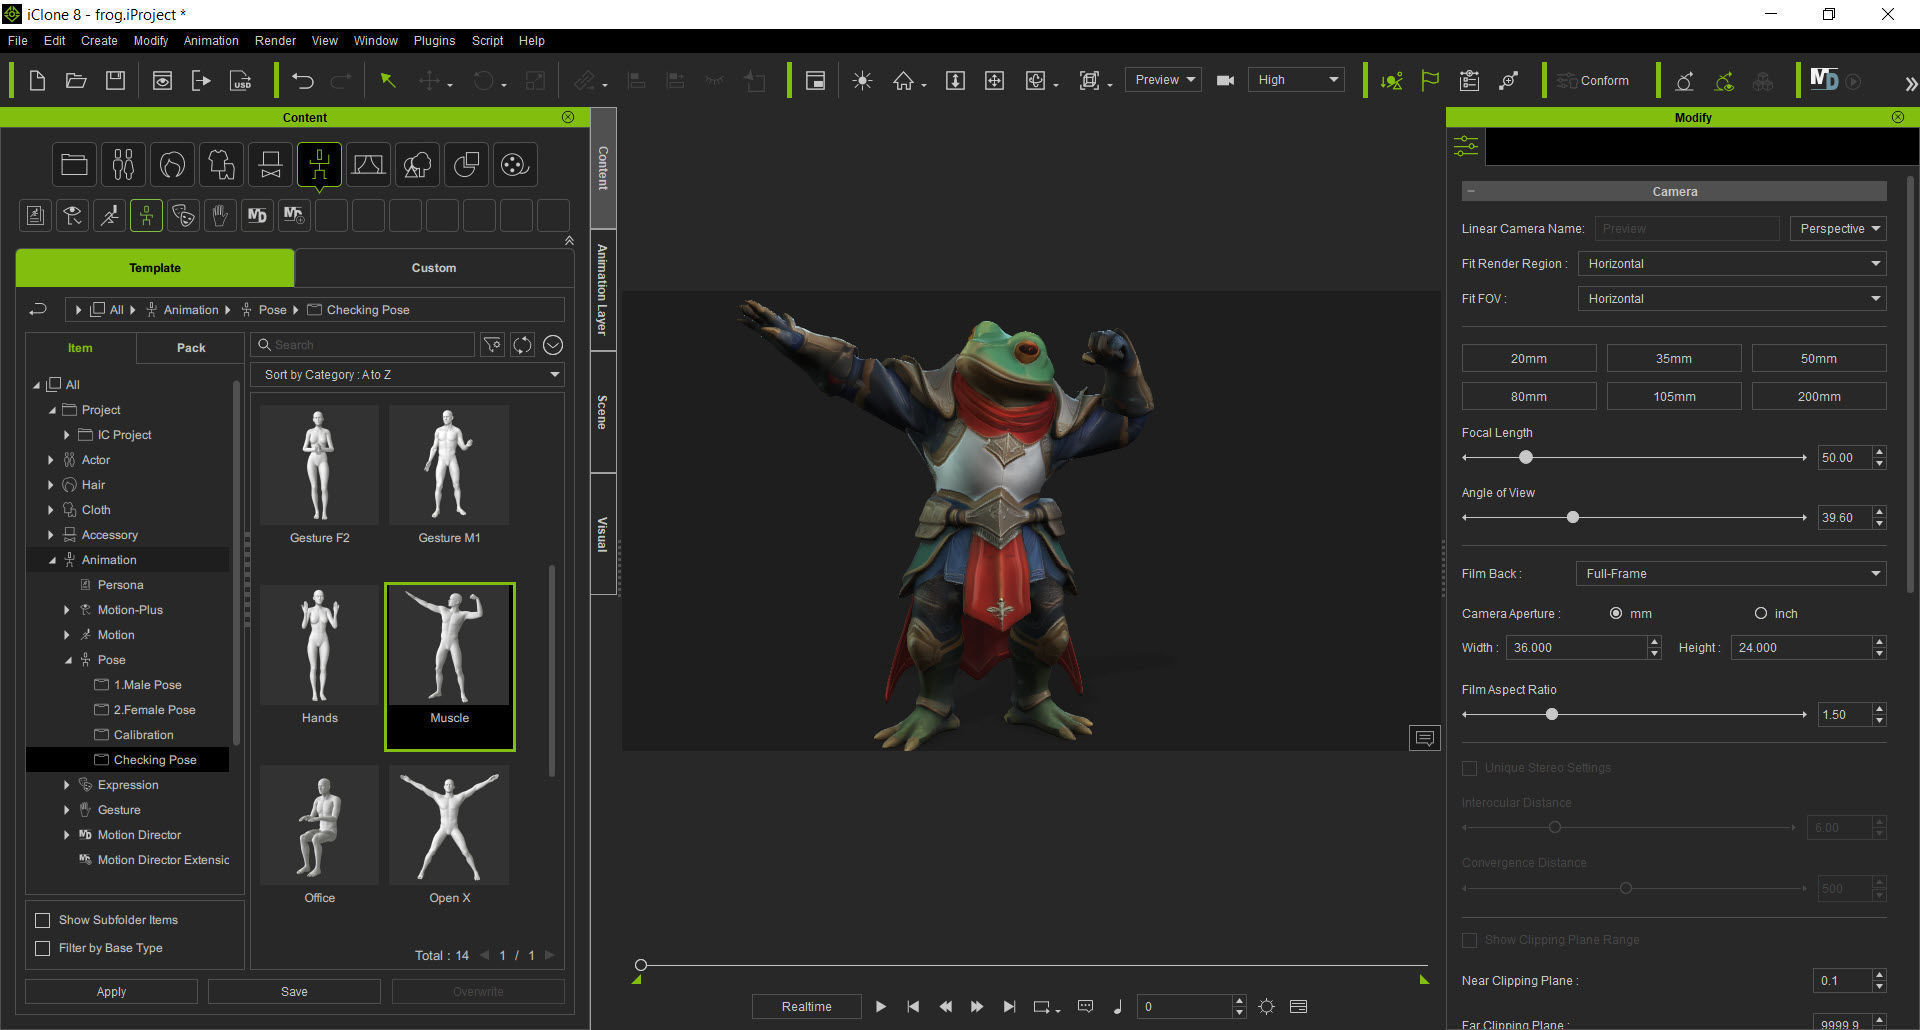Enable Filter by Base Type checkbox
This screenshot has width=1920, height=1030.
[x=42, y=948]
